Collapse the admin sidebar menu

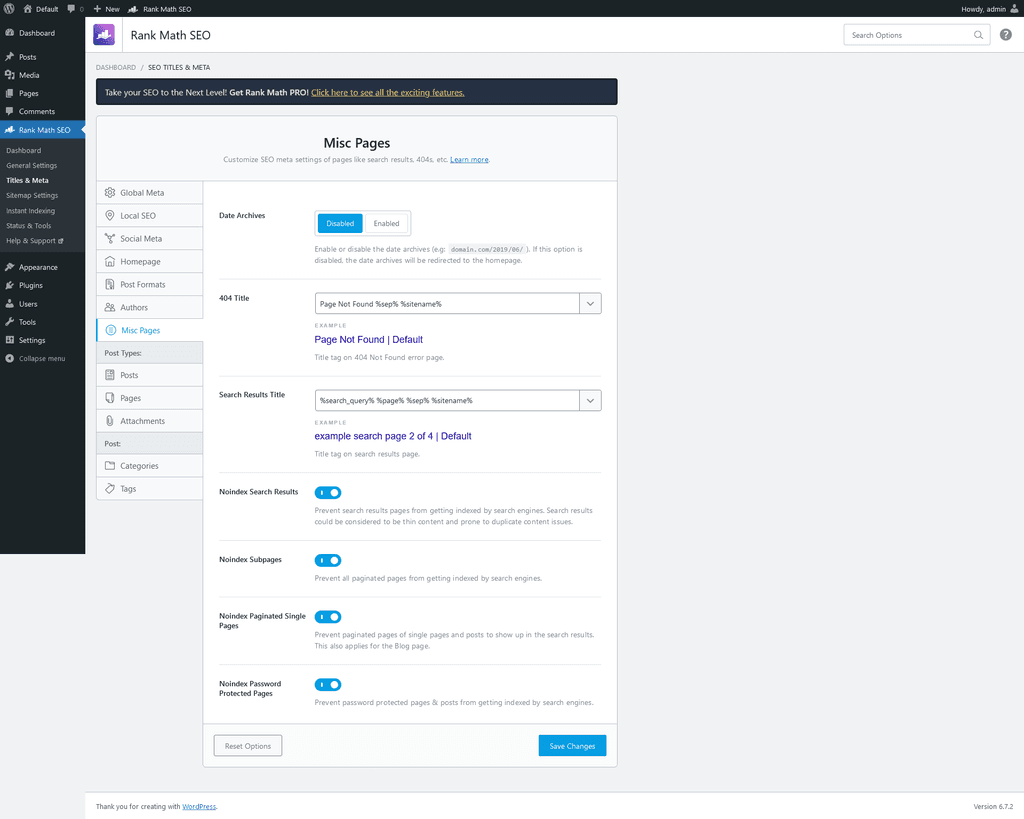pyautogui.click(x=42, y=359)
